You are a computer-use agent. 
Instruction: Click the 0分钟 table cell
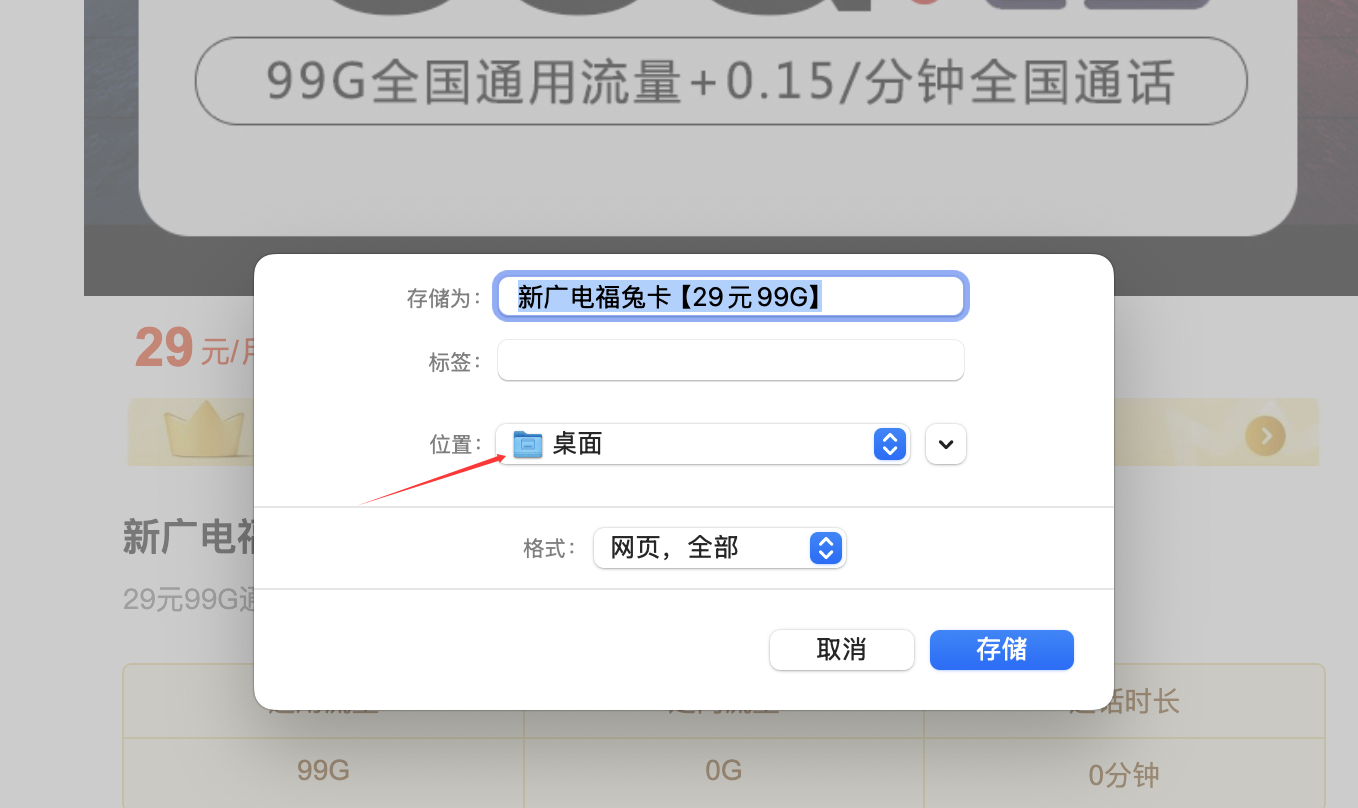tap(1124, 775)
